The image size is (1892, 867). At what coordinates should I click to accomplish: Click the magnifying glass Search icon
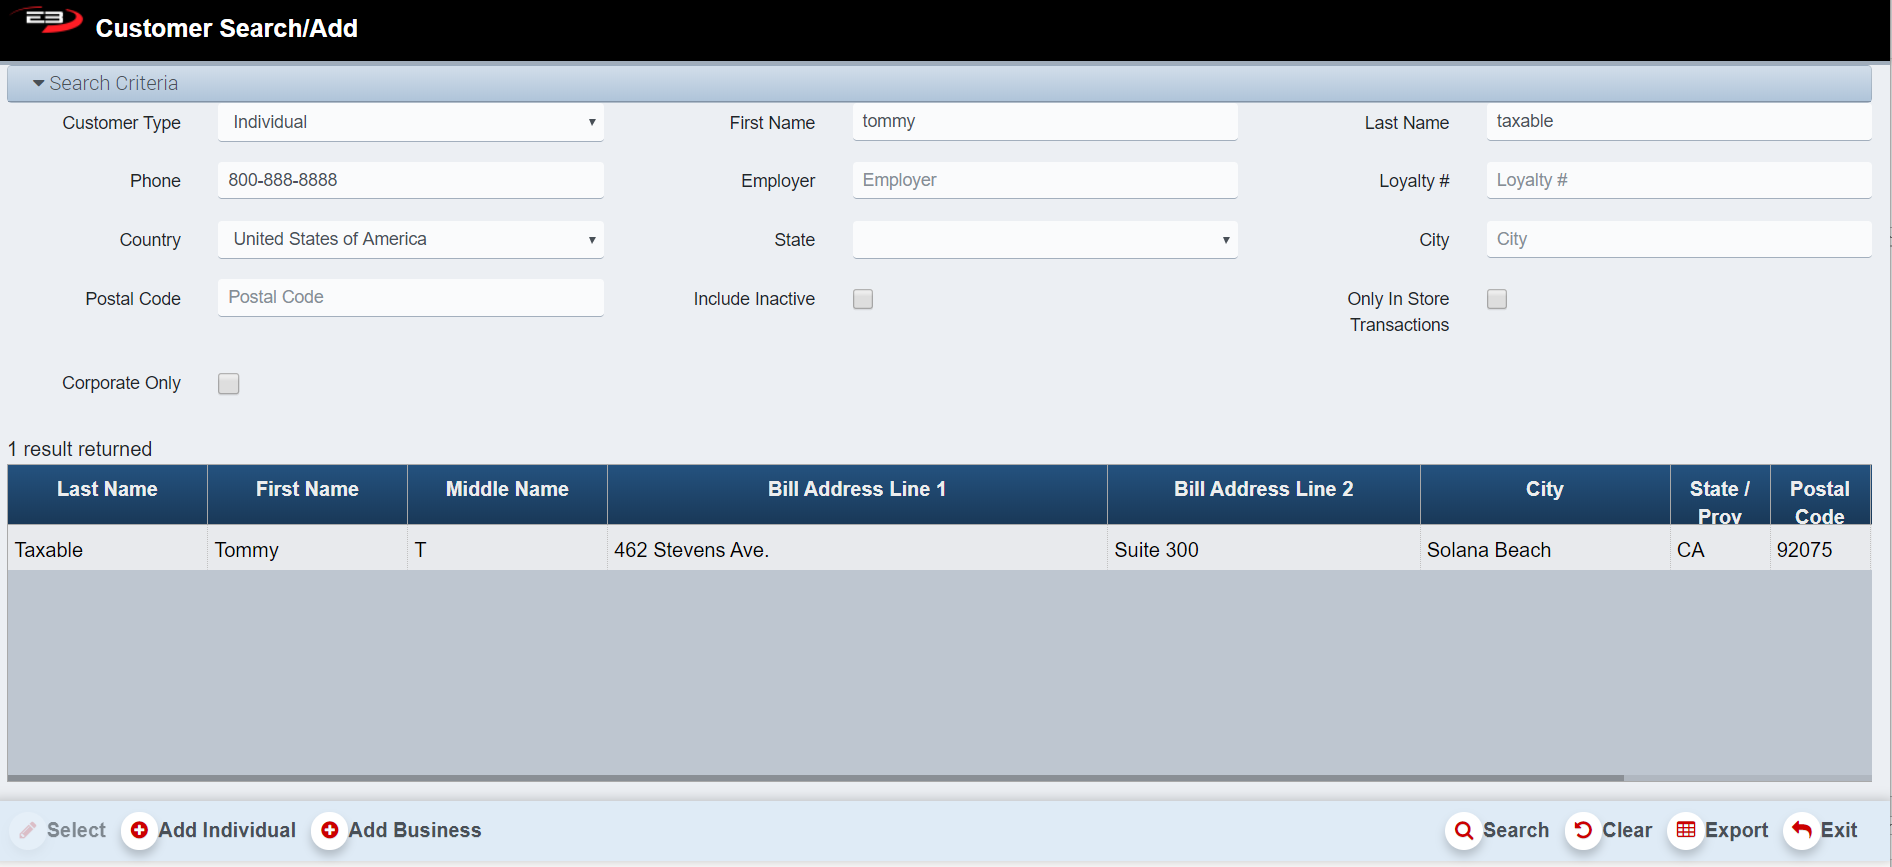[1463, 830]
